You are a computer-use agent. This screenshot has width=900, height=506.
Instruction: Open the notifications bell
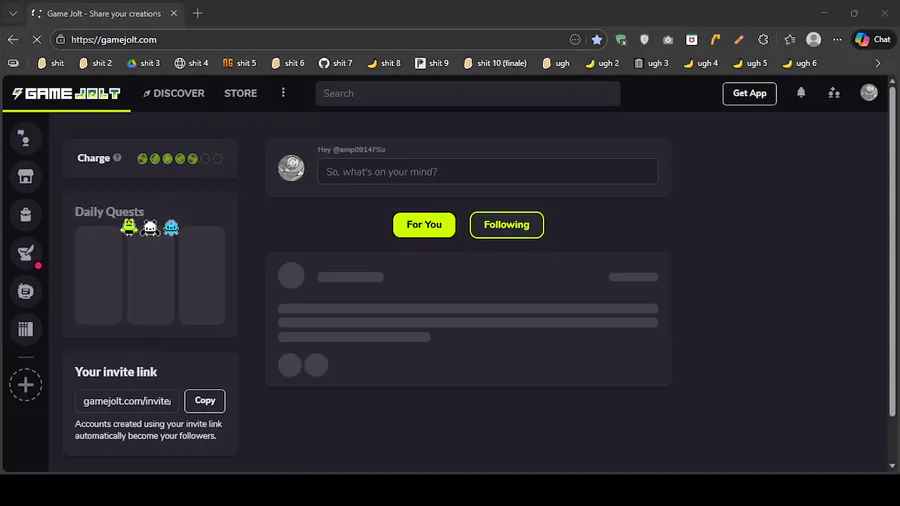pos(801,93)
